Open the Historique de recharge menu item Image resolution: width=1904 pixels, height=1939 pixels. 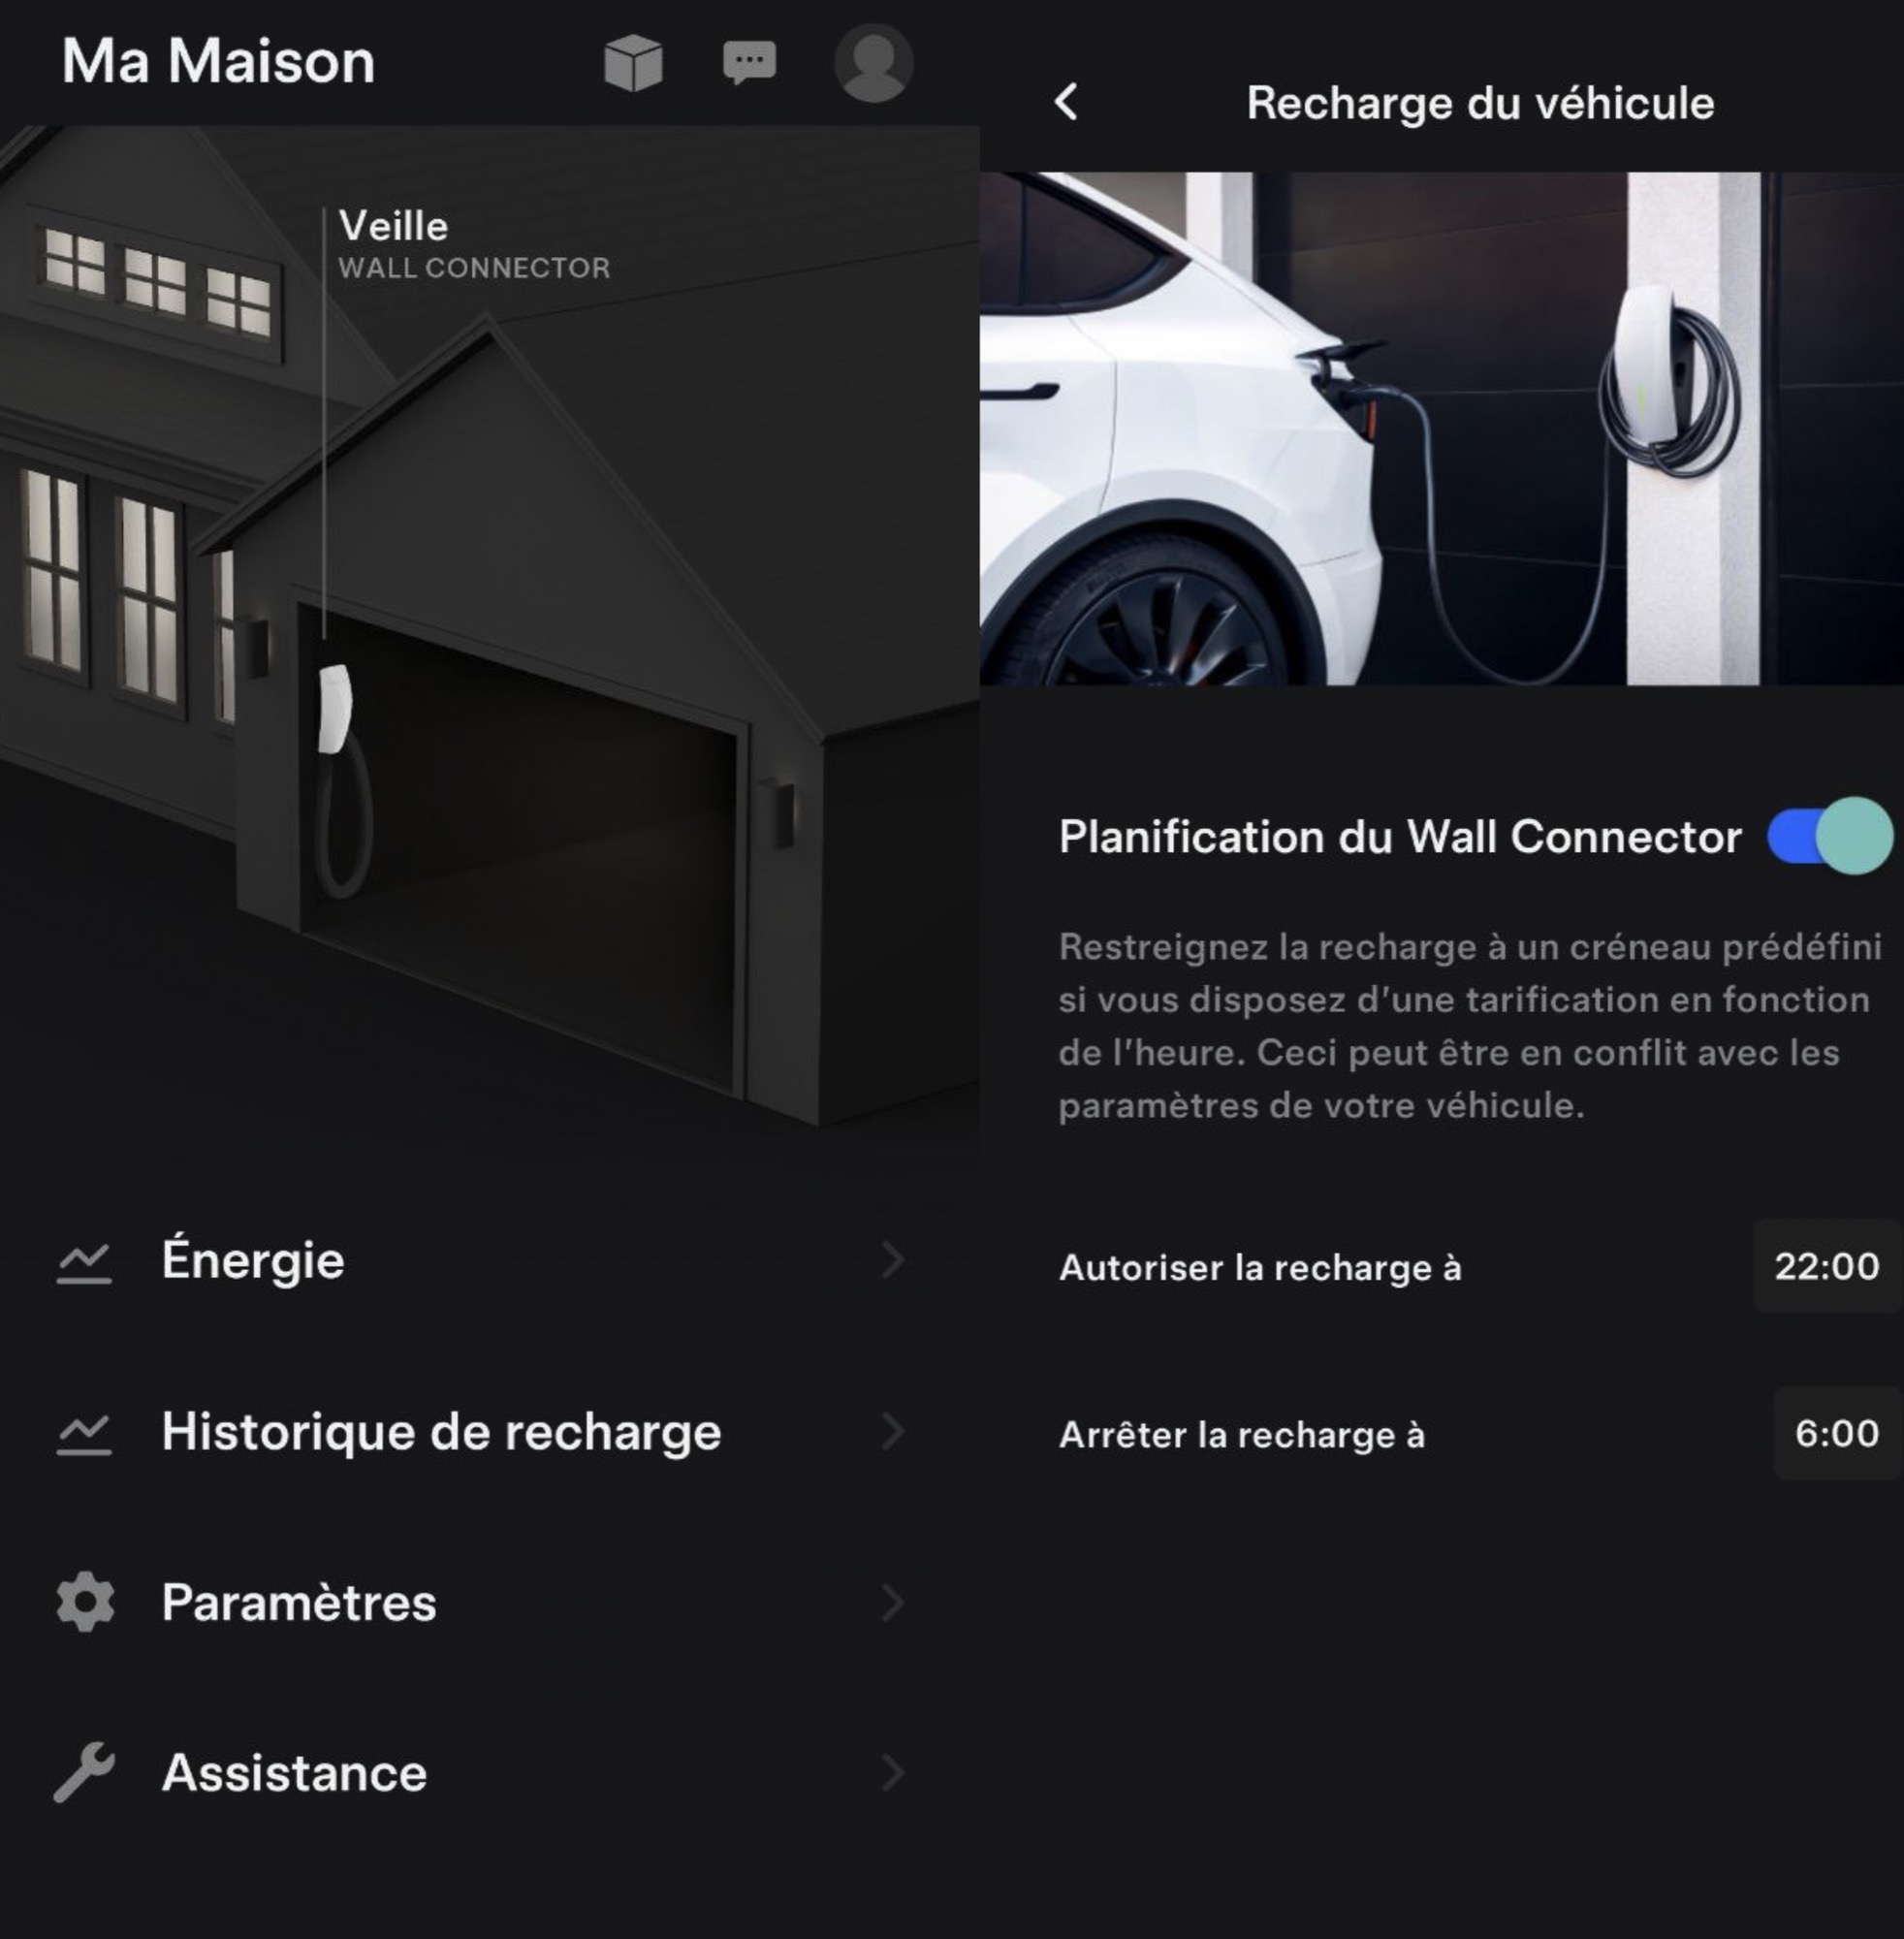pos(480,1432)
